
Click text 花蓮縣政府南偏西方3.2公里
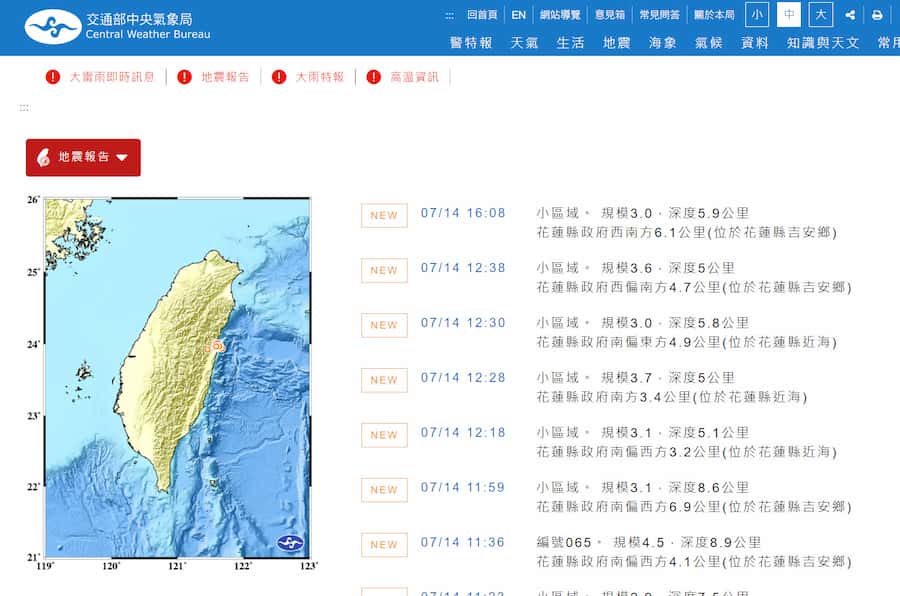[x=629, y=452]
